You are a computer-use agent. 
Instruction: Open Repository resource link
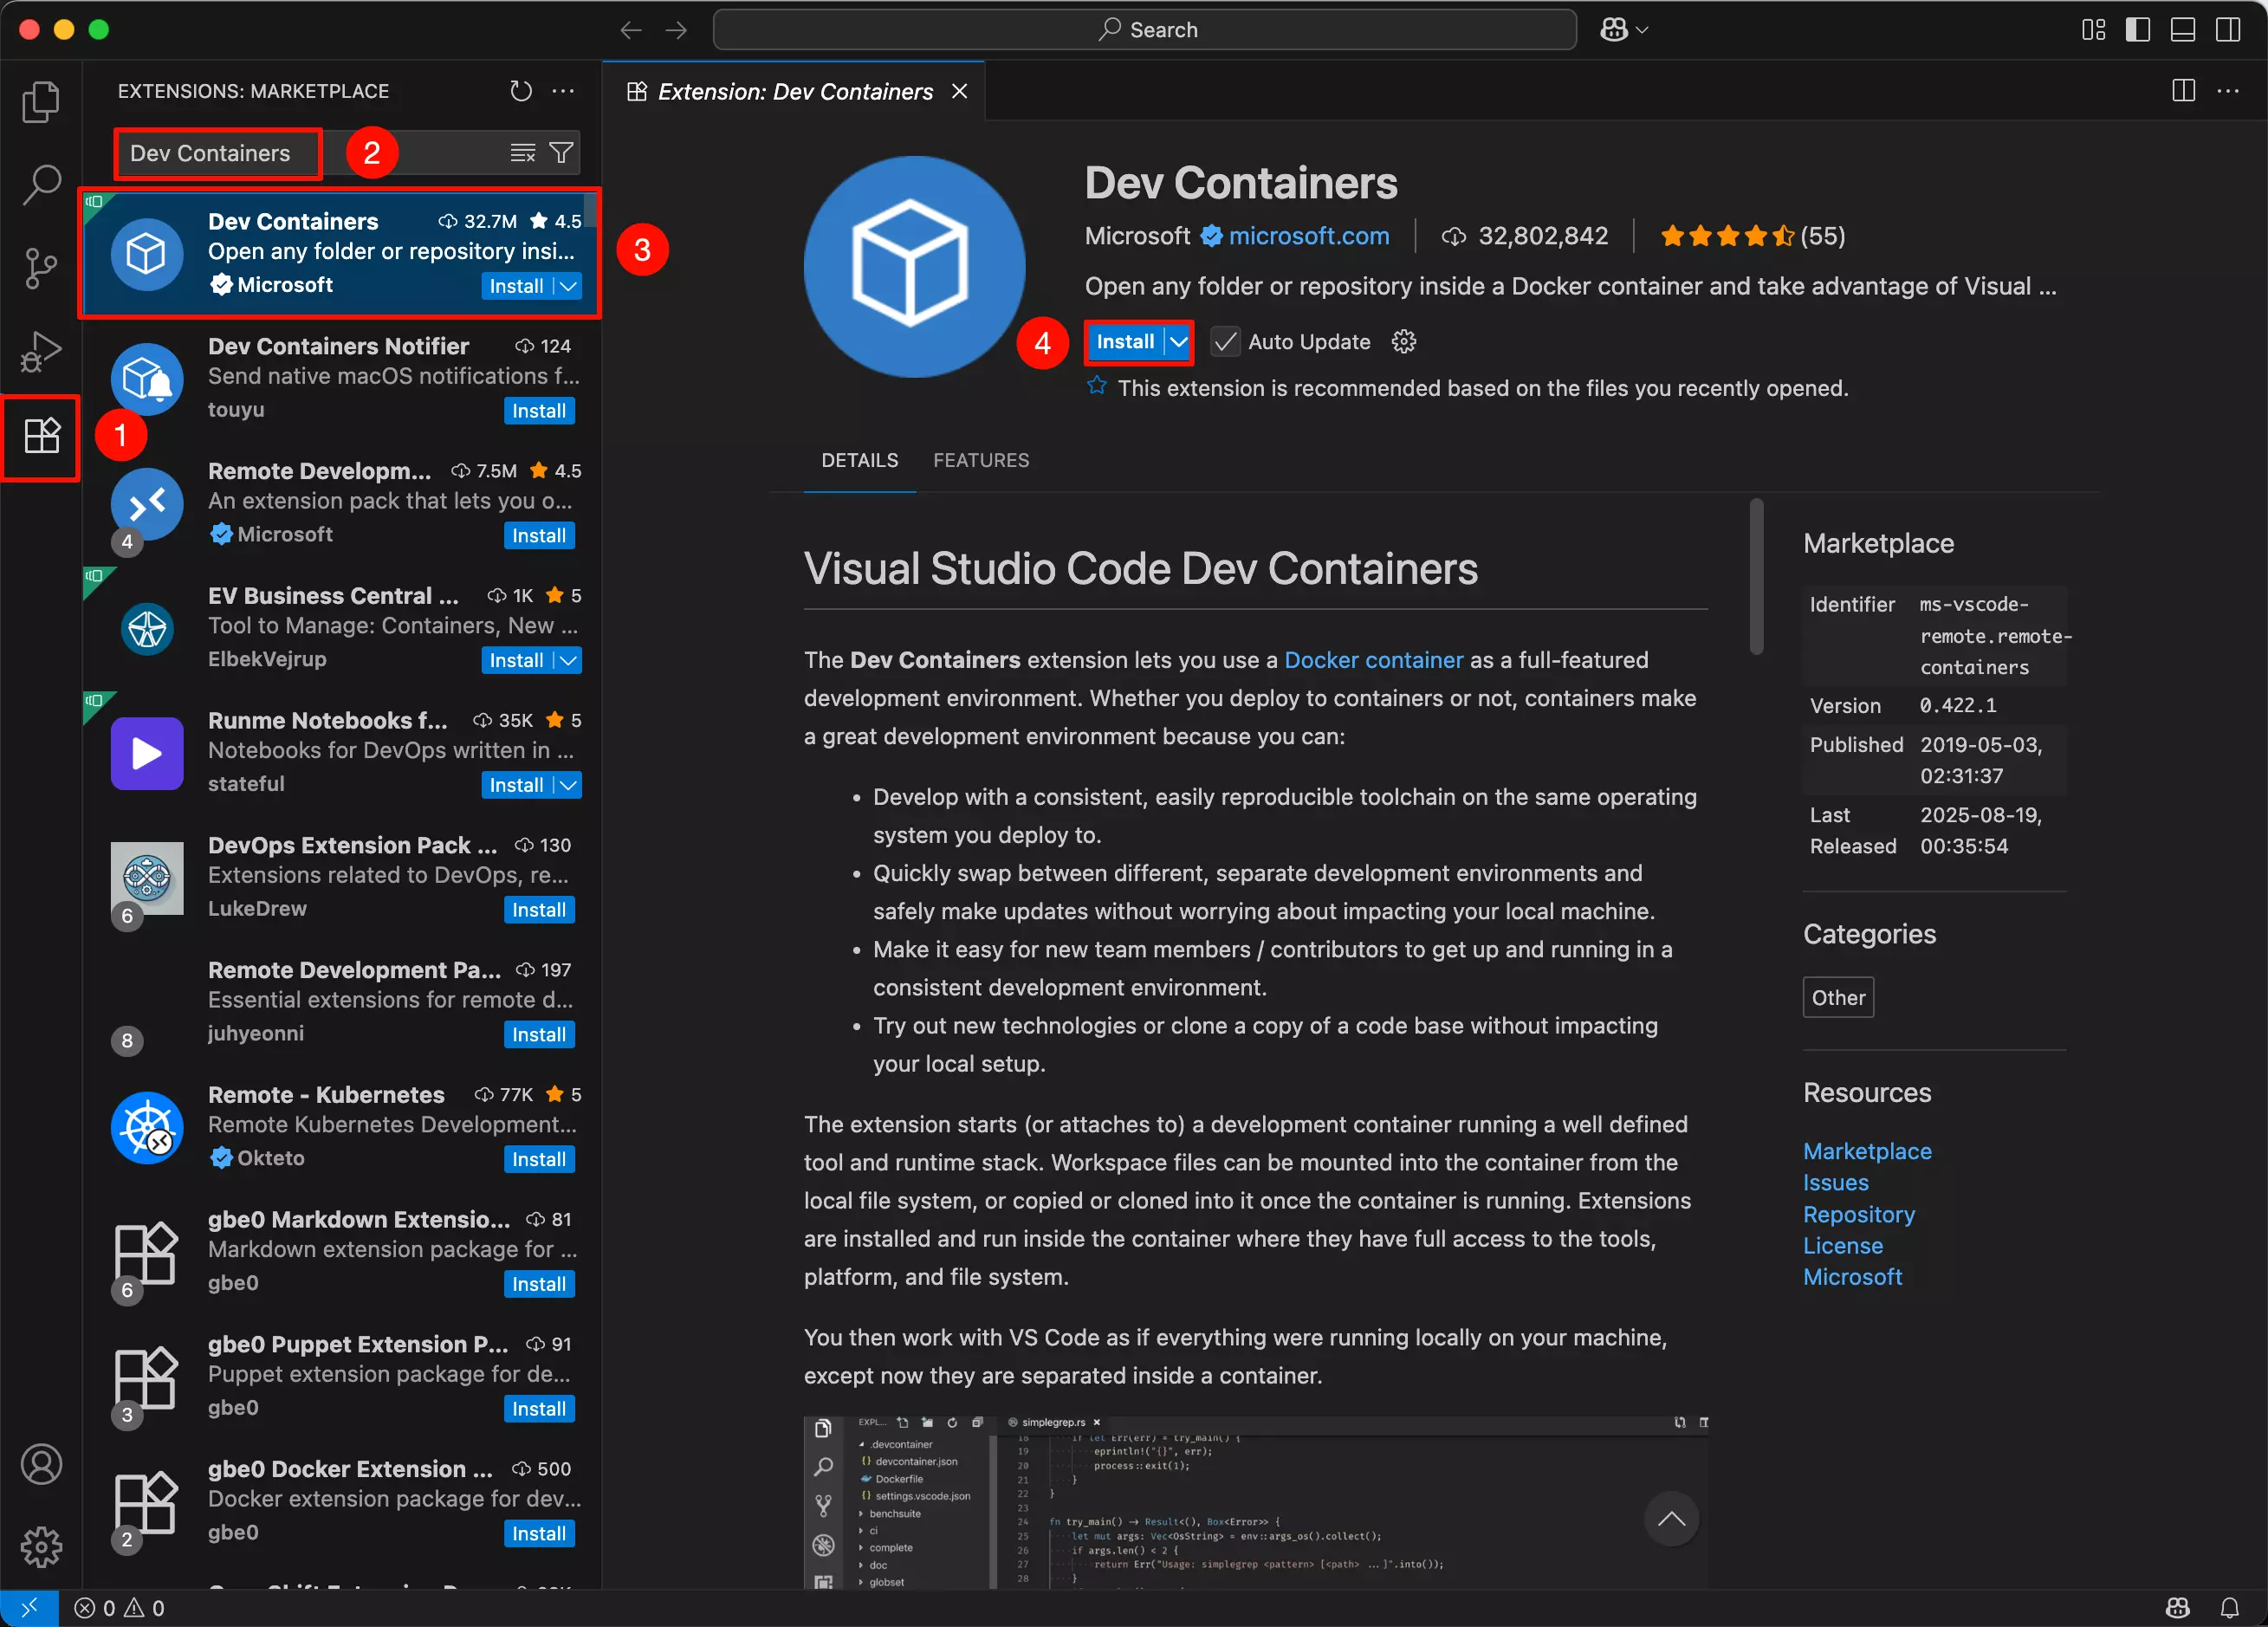click(1858, 1214)
